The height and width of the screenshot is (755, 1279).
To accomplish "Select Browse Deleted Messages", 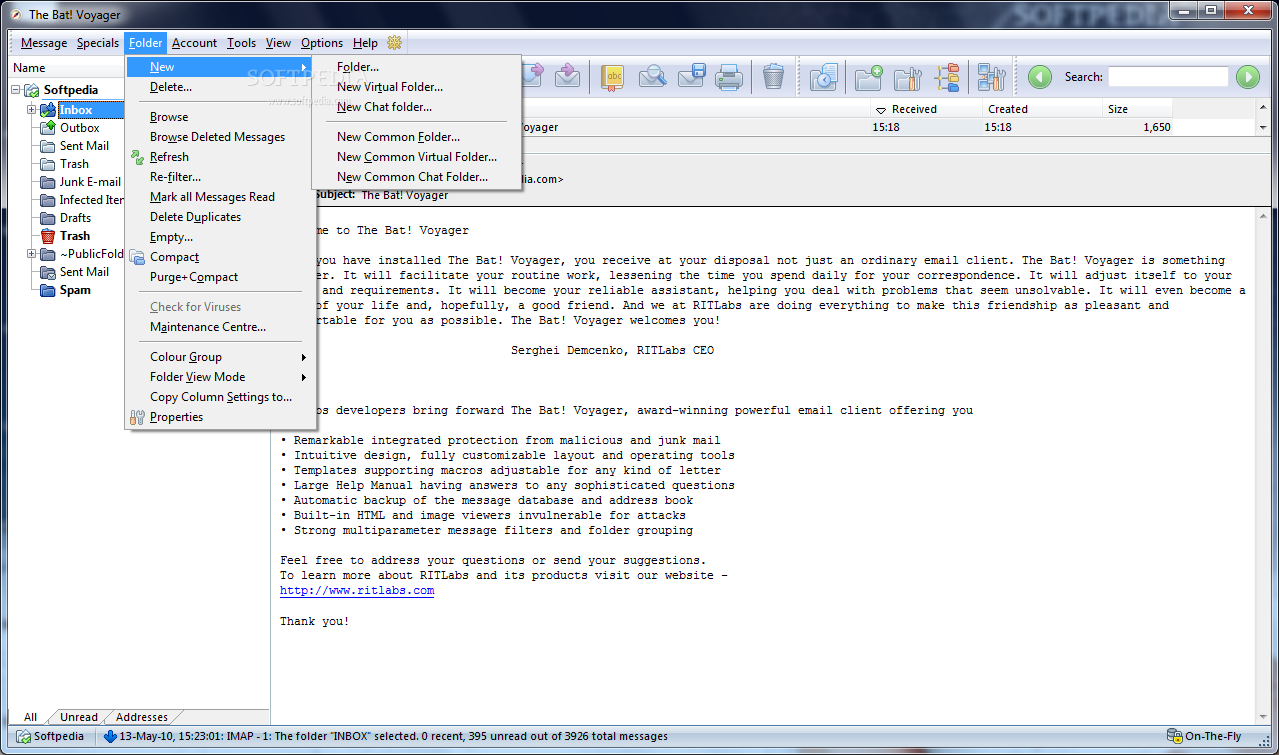I will 220,137.
